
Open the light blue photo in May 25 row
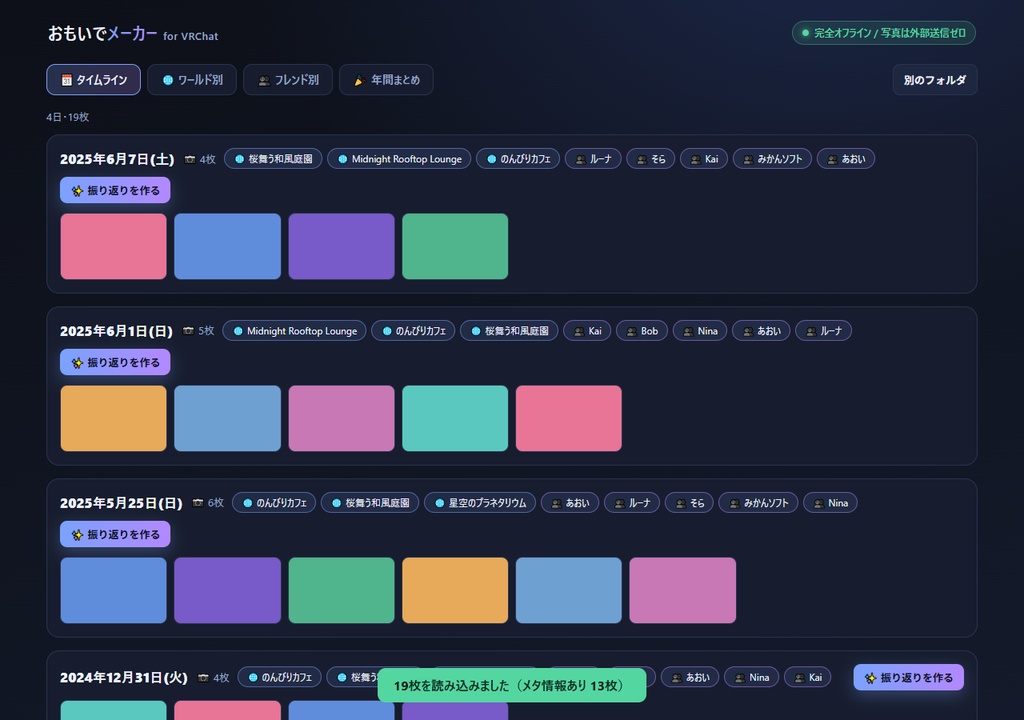(x=569, y=590)
